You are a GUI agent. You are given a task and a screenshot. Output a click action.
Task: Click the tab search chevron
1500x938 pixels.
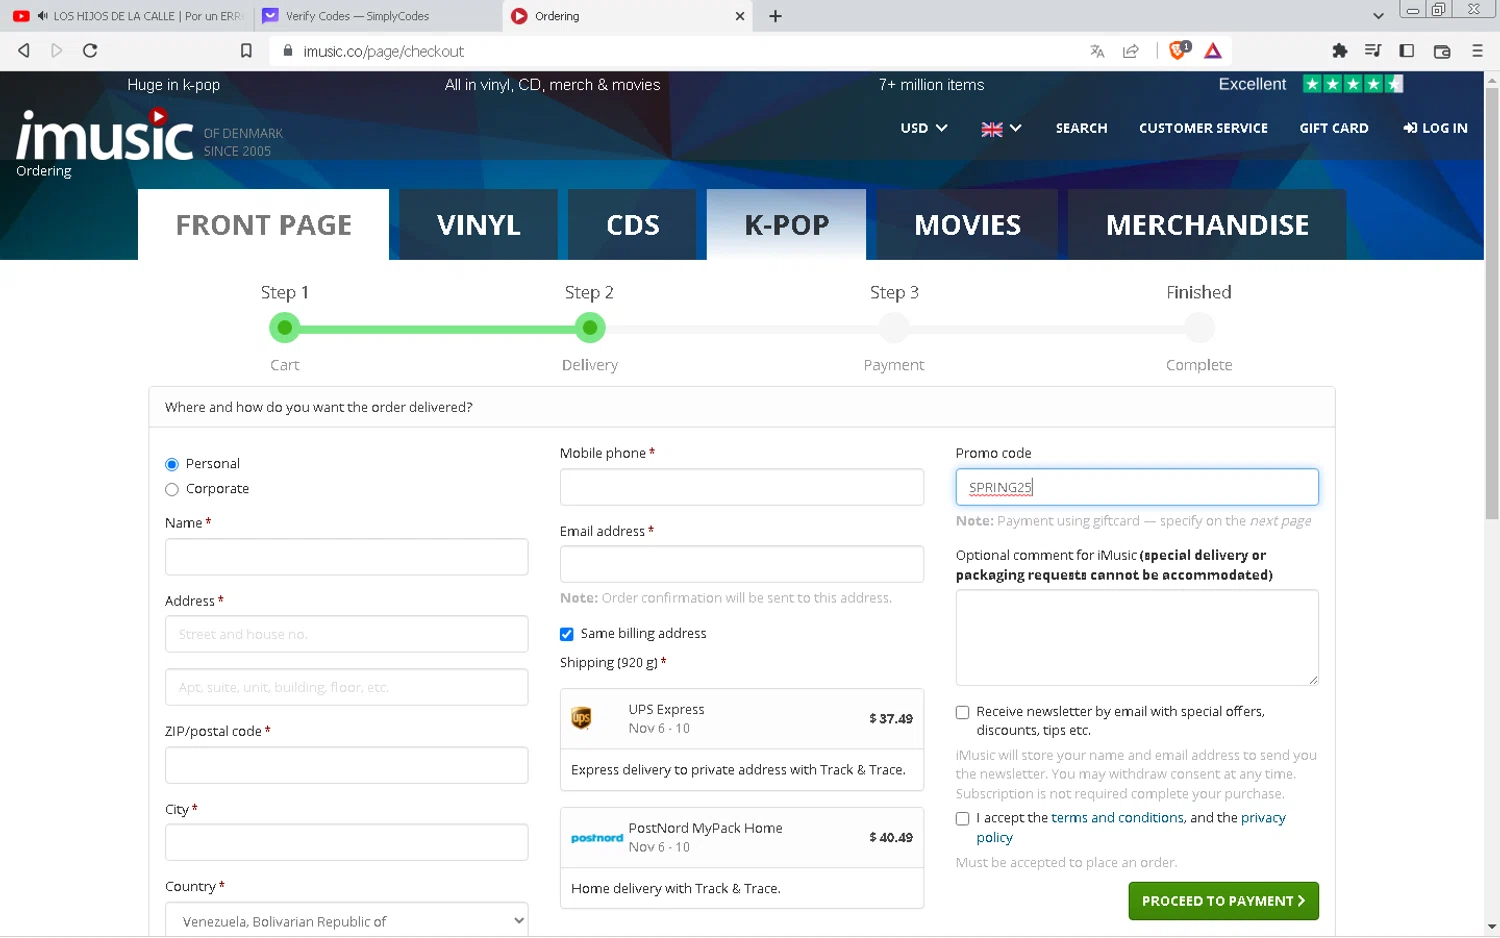tap(1378, 16)
